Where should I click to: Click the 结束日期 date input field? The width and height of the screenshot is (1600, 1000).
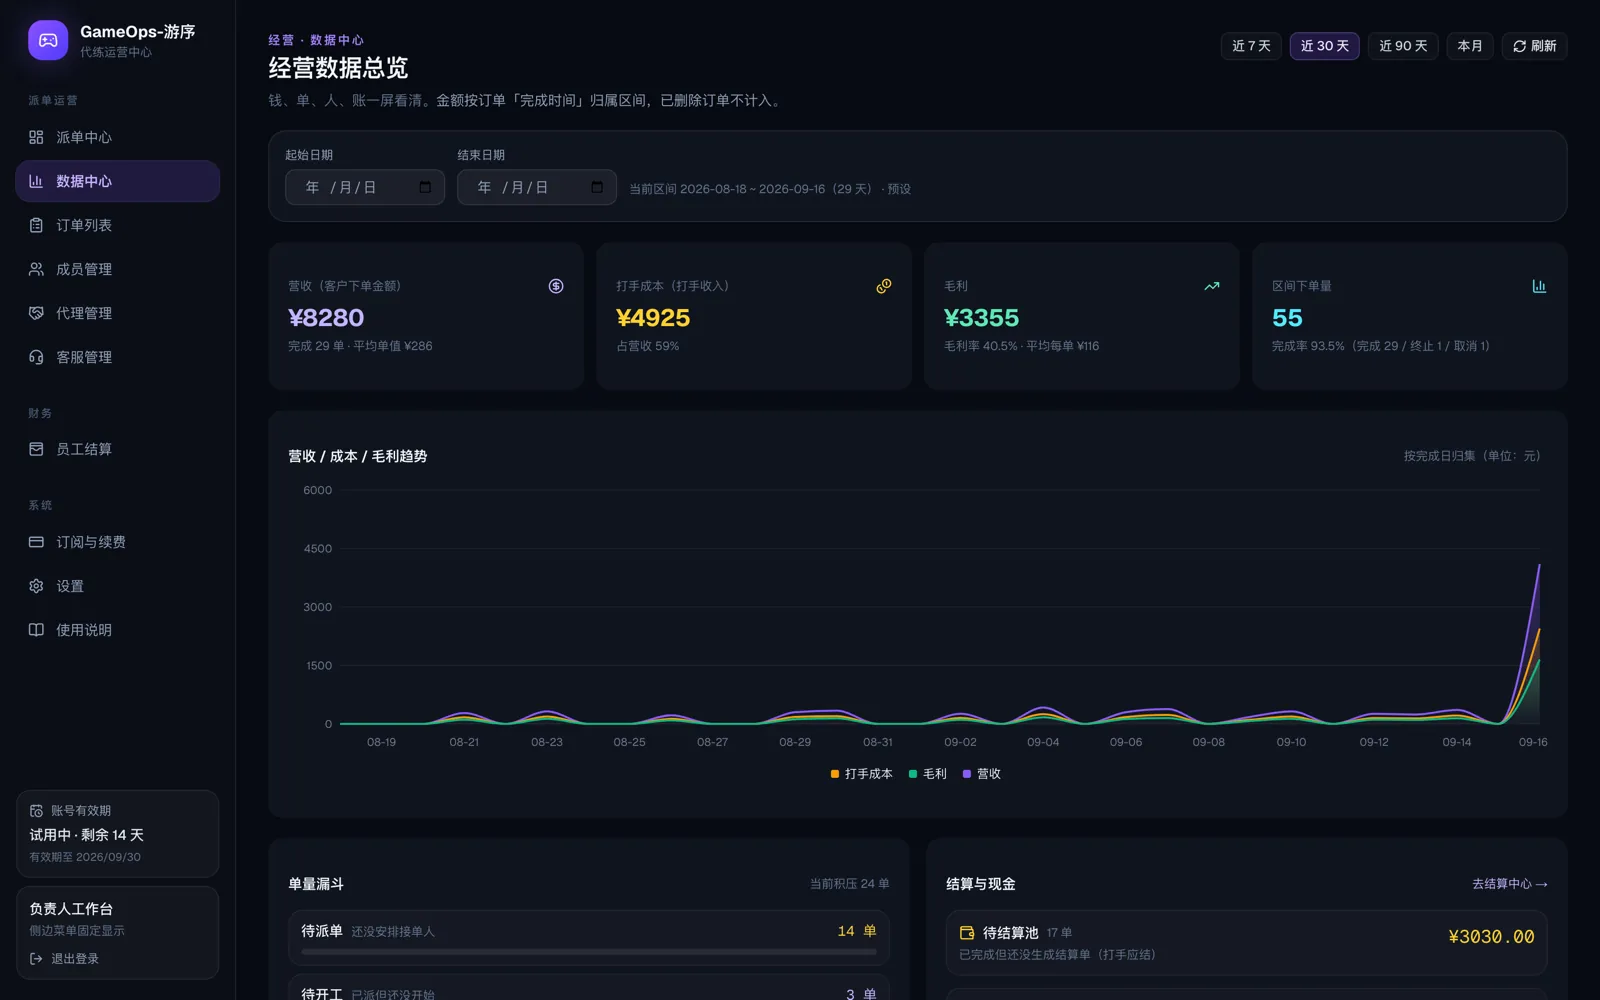pos(537,187)
